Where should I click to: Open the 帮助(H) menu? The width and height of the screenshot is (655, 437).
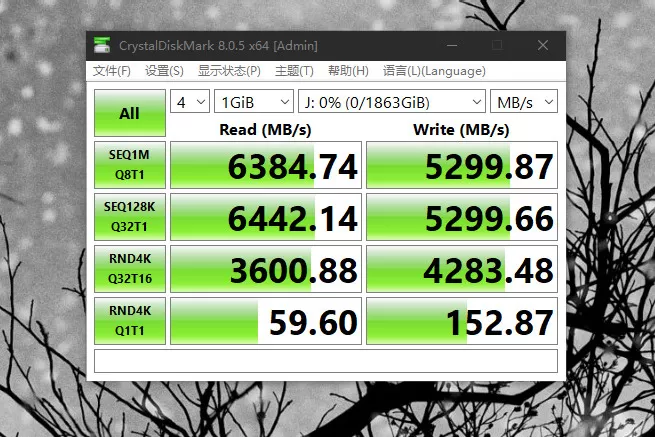point(348,71)
